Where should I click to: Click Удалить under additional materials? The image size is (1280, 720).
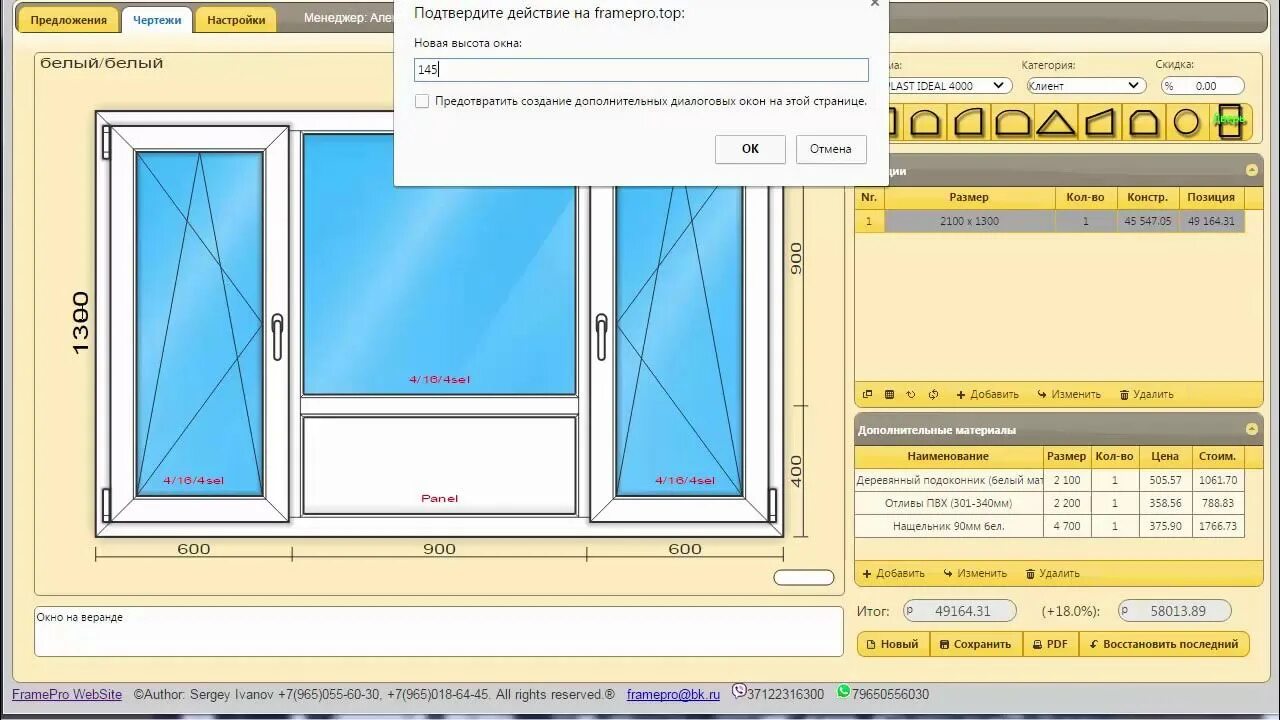pos(1052,573)
